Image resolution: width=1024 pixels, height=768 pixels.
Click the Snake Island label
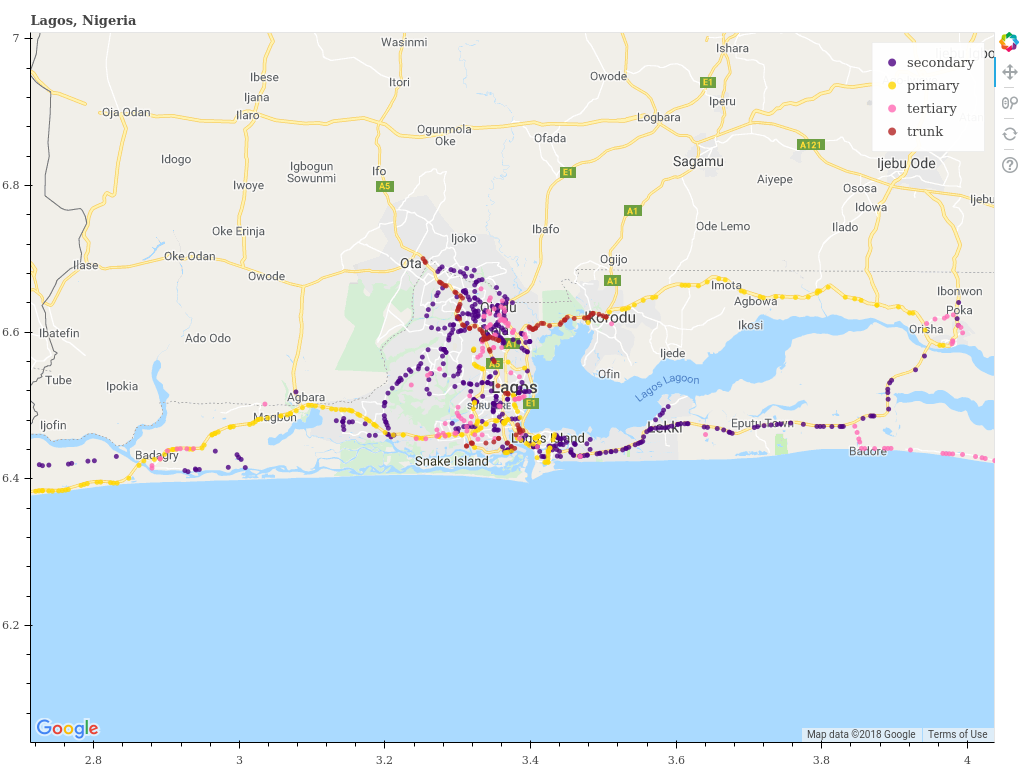click(451, 461)
